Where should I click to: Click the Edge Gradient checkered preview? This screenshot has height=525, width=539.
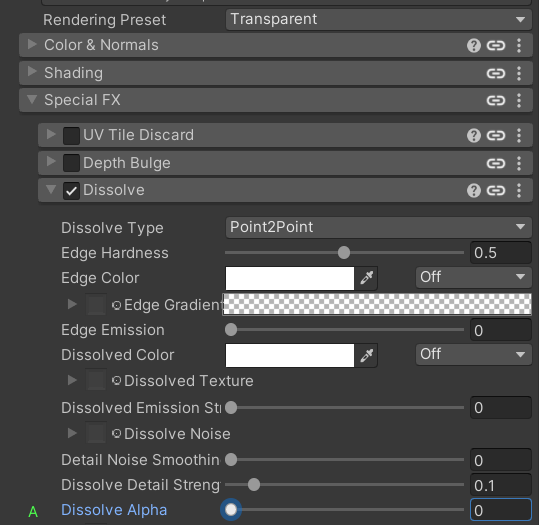(x=377, y=304)
